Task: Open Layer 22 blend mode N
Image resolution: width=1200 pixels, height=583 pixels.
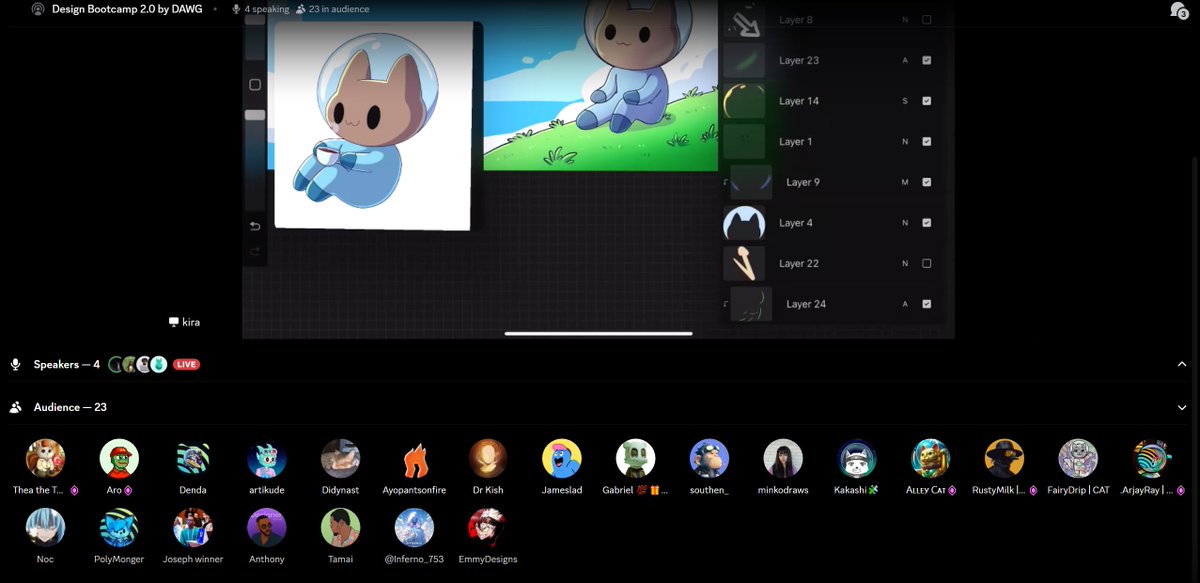Action: tap(905, 264)
